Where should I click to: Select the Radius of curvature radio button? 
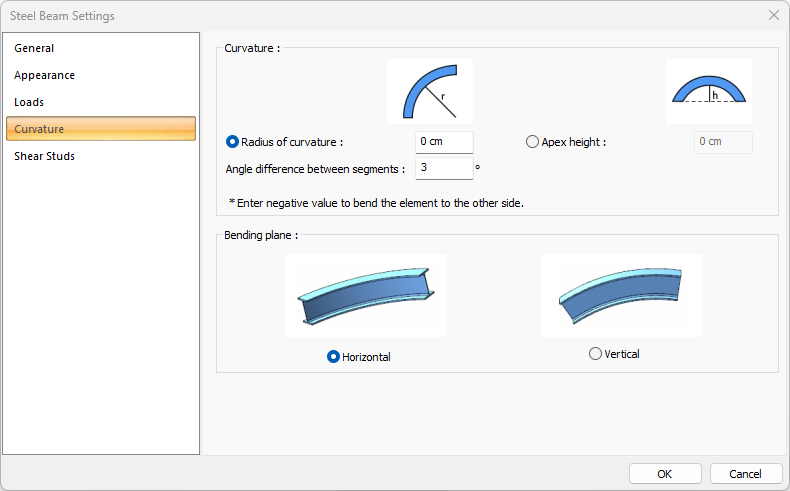coord(233,142)
